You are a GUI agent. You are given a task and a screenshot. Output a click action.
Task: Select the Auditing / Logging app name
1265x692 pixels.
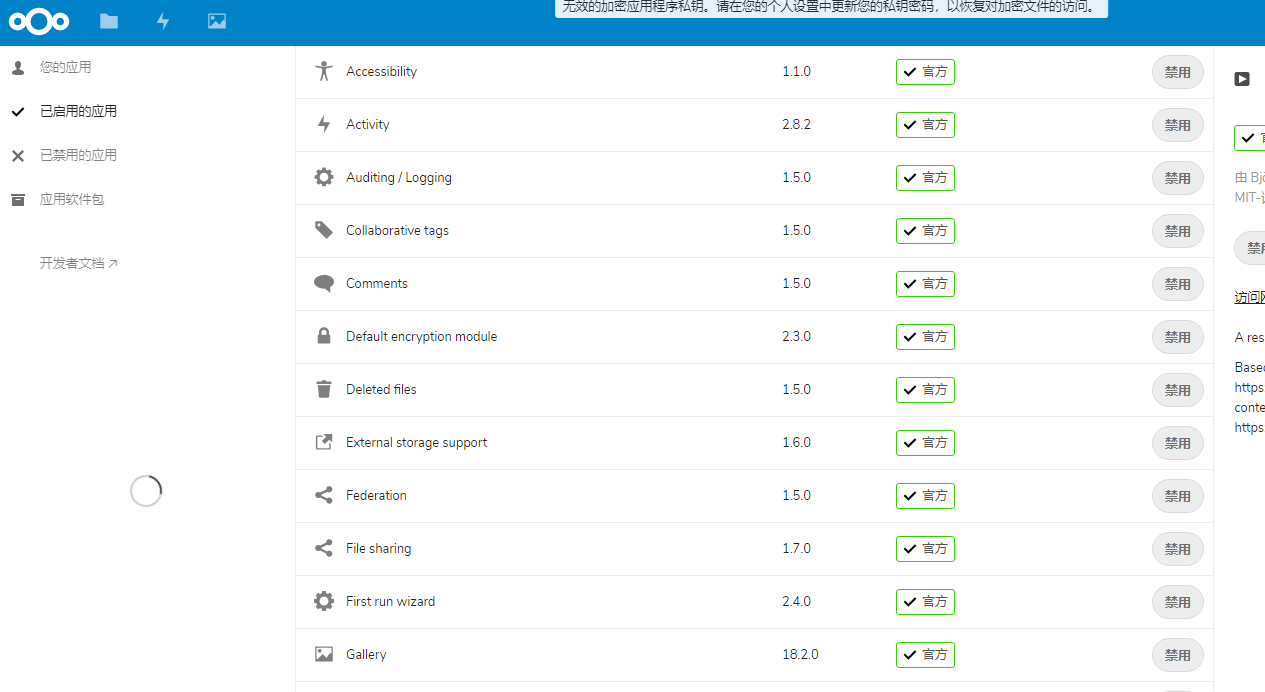(x=399, y=177)
